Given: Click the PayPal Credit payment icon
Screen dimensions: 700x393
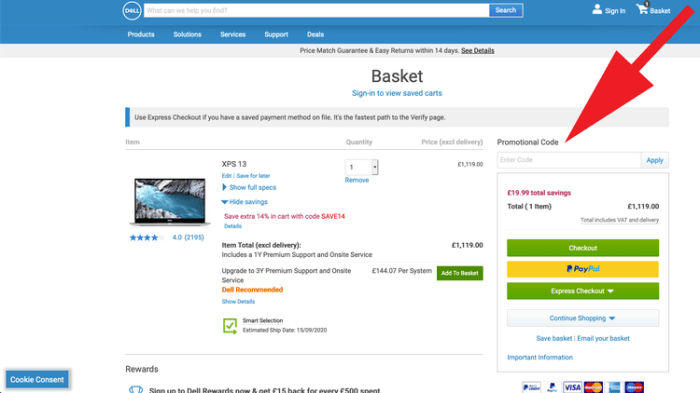Looking at the screenshot, I should point(531,387).
